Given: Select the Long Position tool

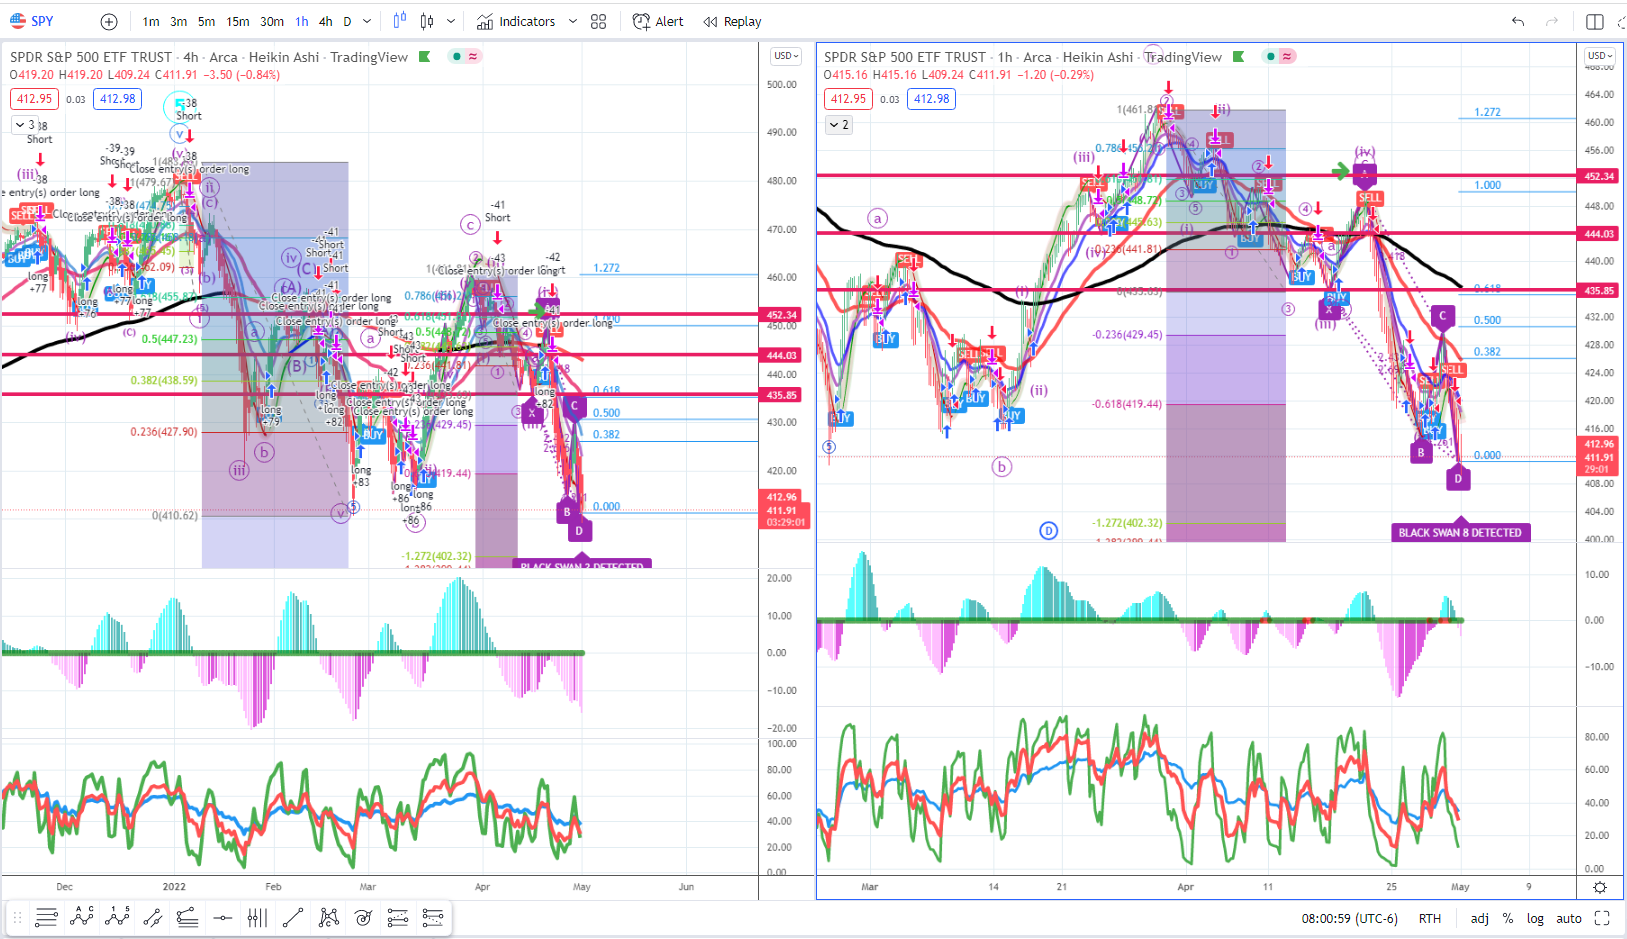Looking at the screenshot, I should click(x=398, y=917).
